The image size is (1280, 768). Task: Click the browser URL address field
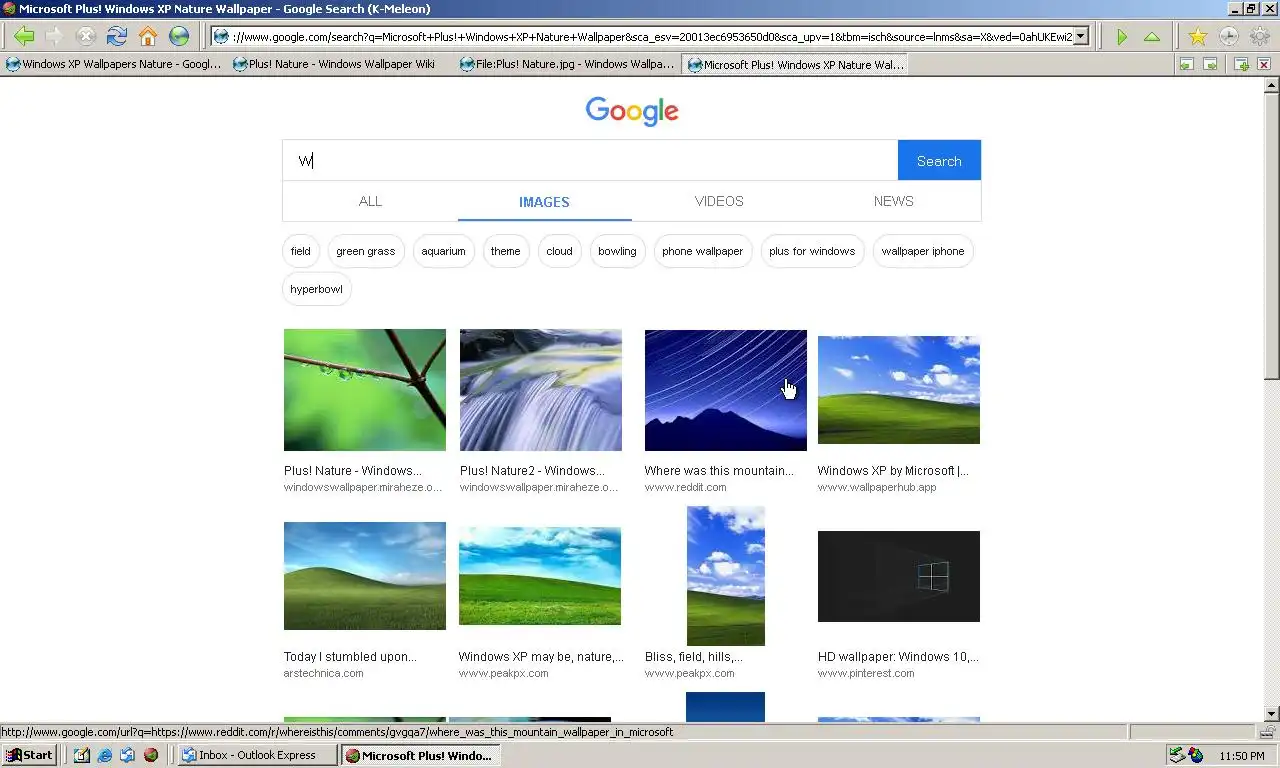click(650, 37)
